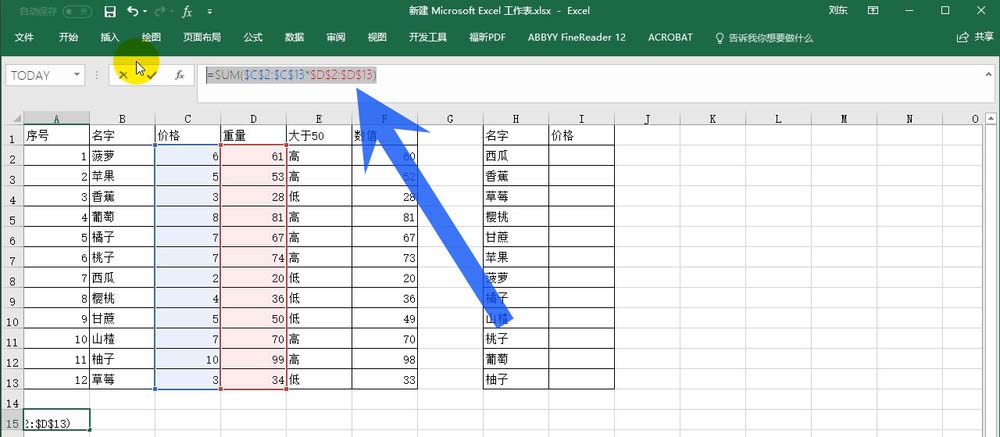Click the value 10 in column C

coord(188,360)
